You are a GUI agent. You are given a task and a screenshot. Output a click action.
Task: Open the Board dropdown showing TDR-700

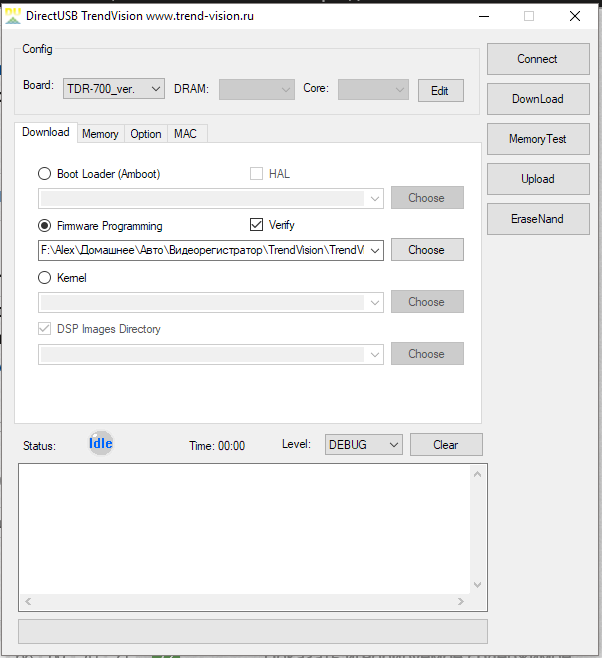point(113,90)
